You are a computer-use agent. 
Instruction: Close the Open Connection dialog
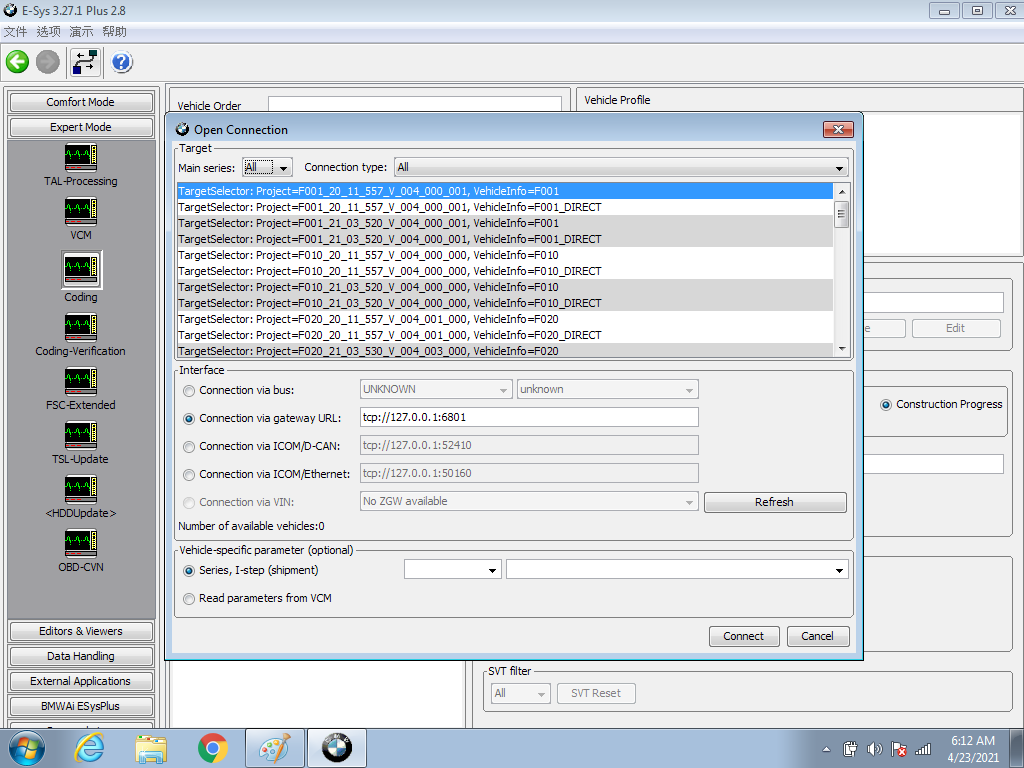pos(839,129)
